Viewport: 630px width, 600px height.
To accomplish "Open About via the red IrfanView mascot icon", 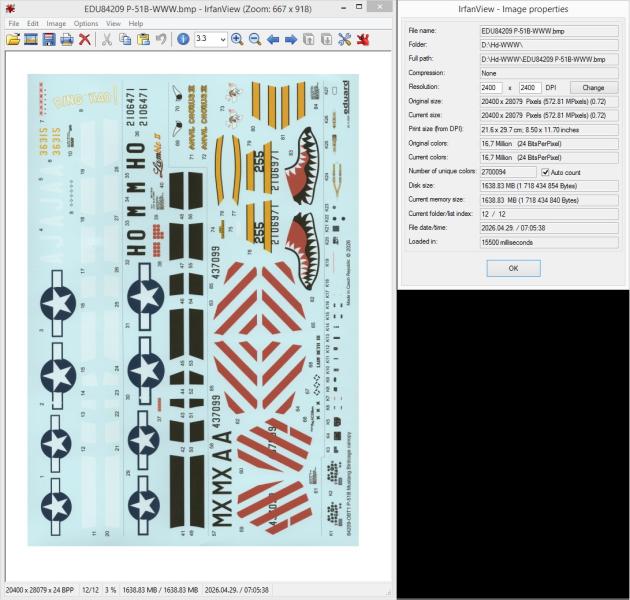I will [362, 39].
